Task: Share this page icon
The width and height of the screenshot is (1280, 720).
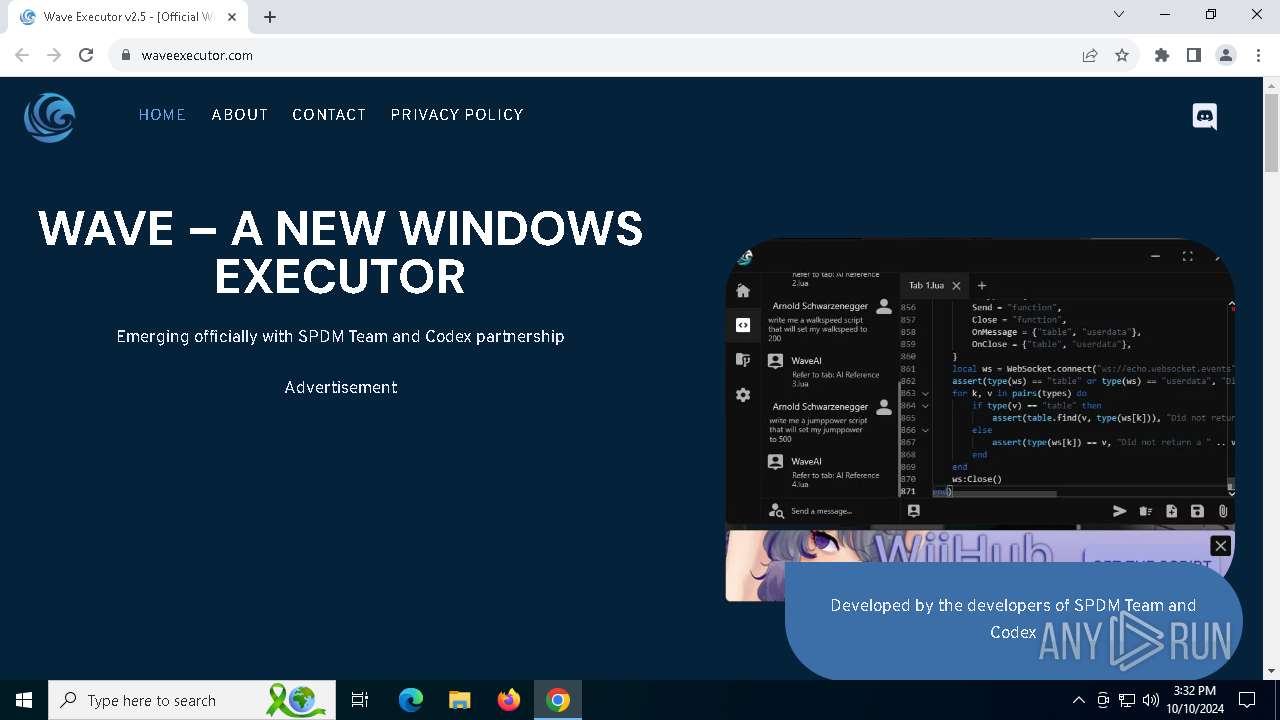Action: pyautogui.click(x=1090, y=56)
